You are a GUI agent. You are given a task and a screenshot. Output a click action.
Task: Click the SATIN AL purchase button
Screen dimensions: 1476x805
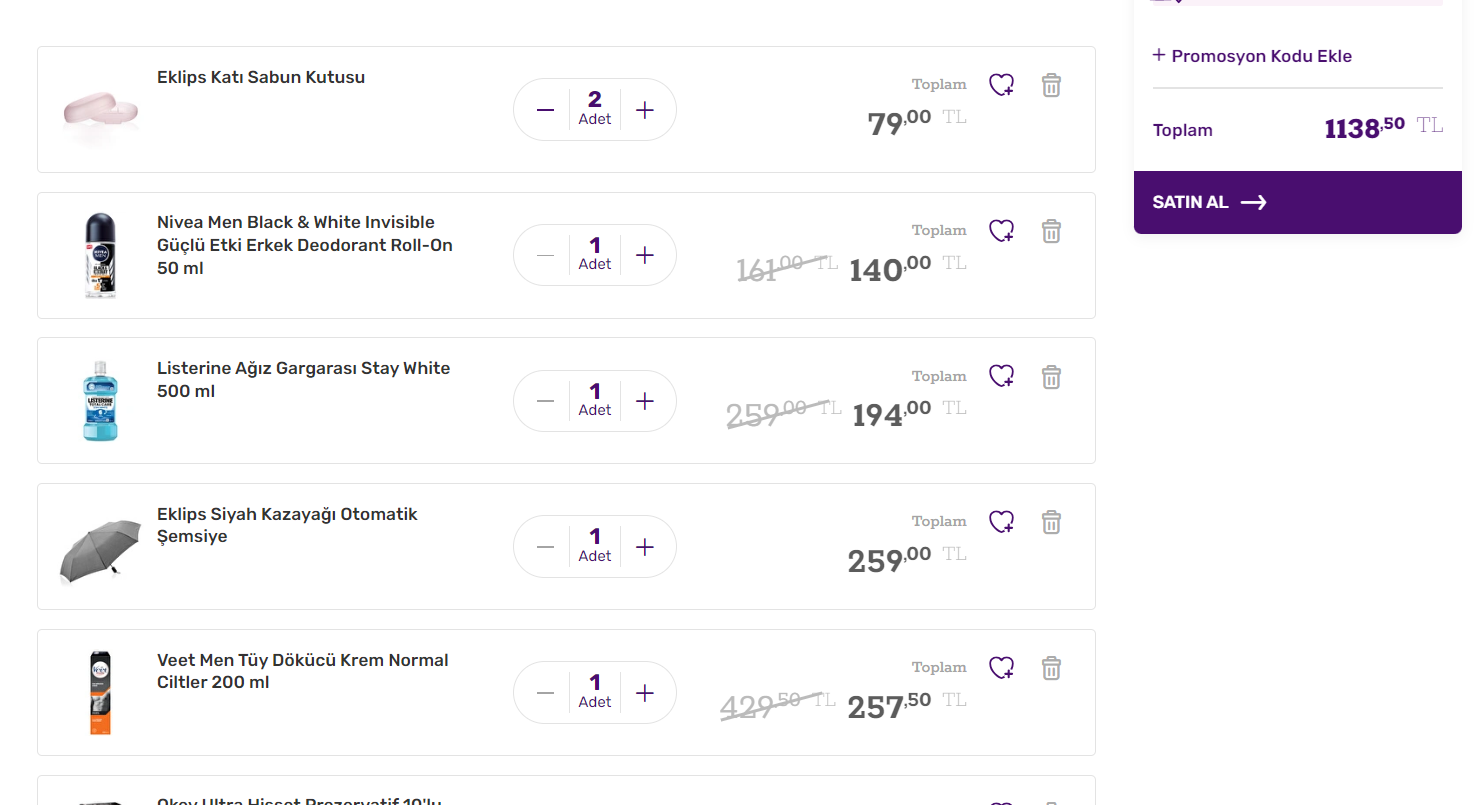pos(1297,202)
